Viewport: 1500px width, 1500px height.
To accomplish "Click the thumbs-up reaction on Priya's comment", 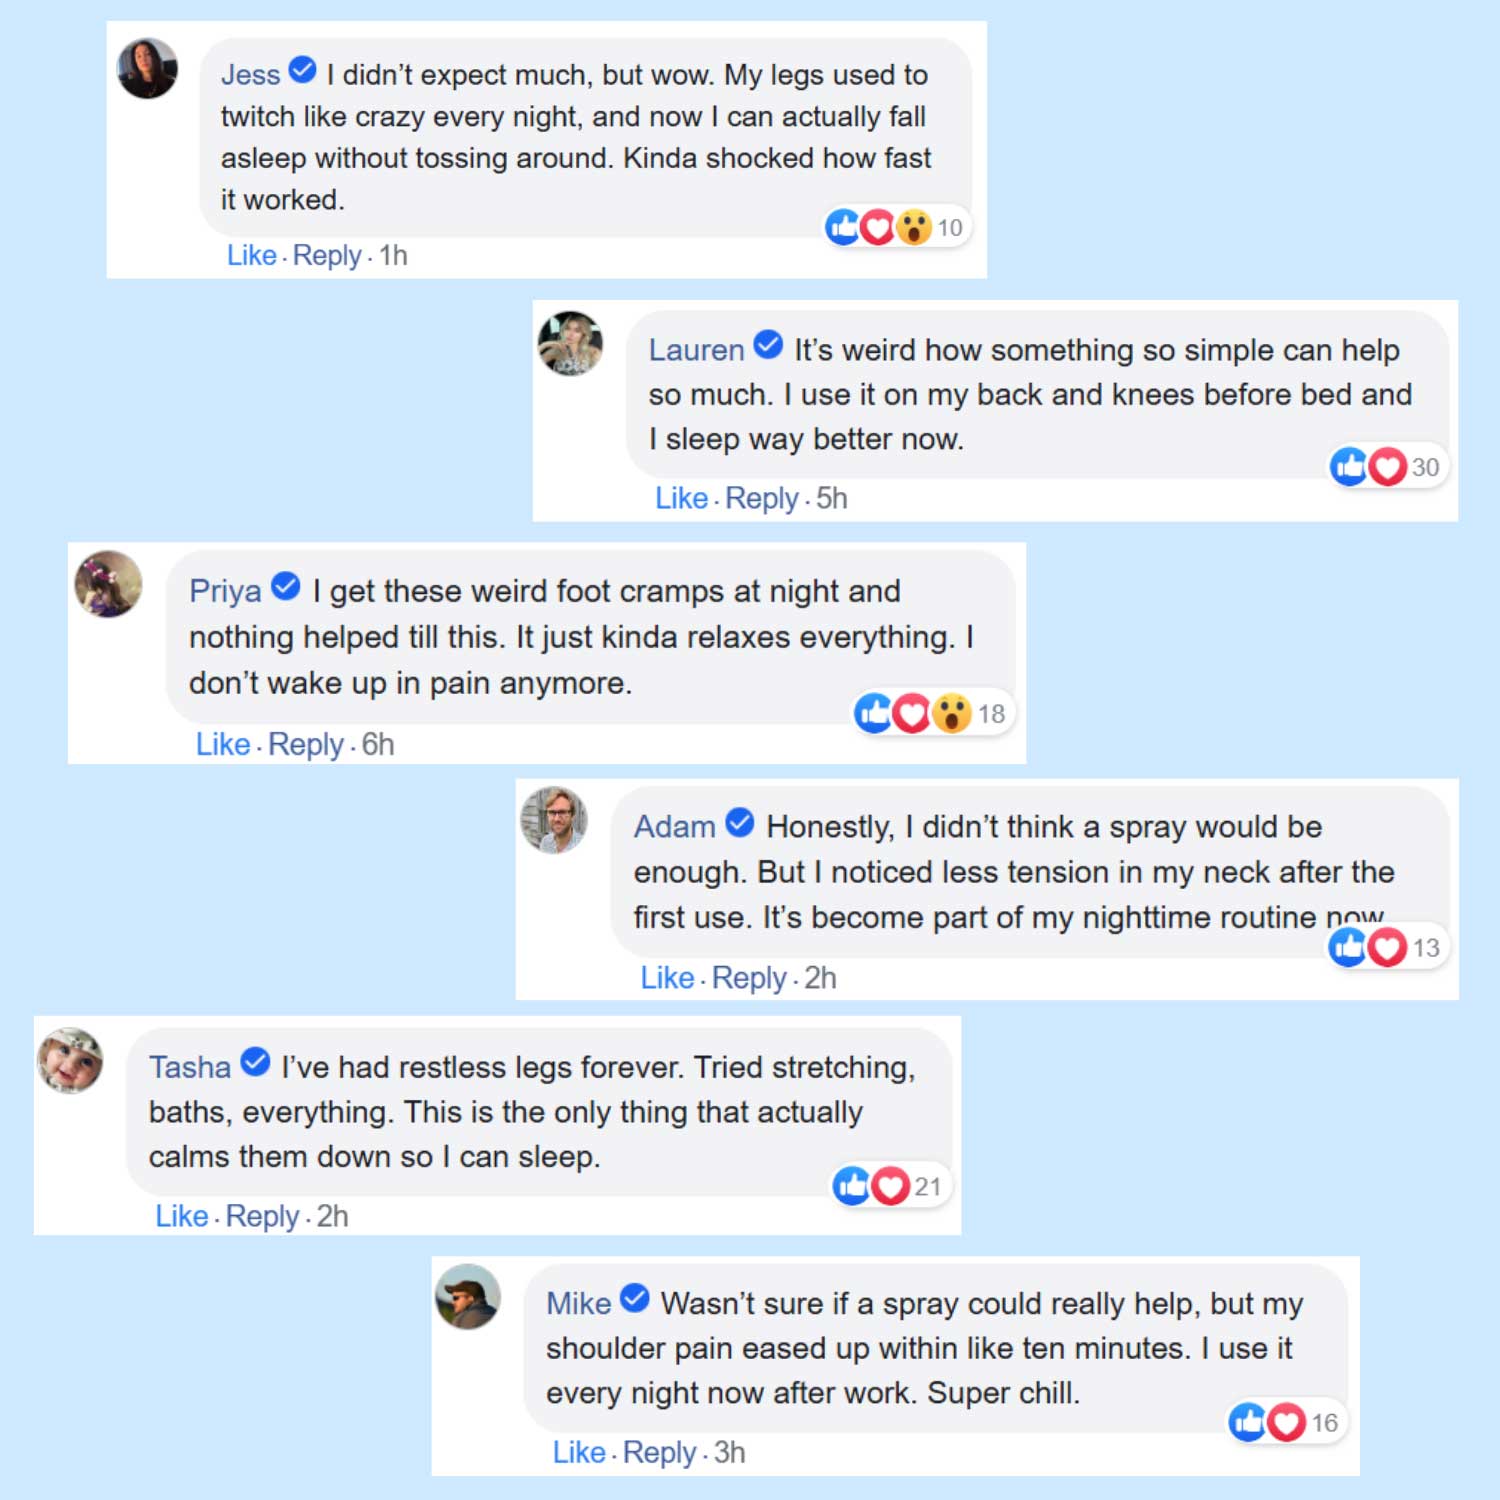I will tap(873, 713).
